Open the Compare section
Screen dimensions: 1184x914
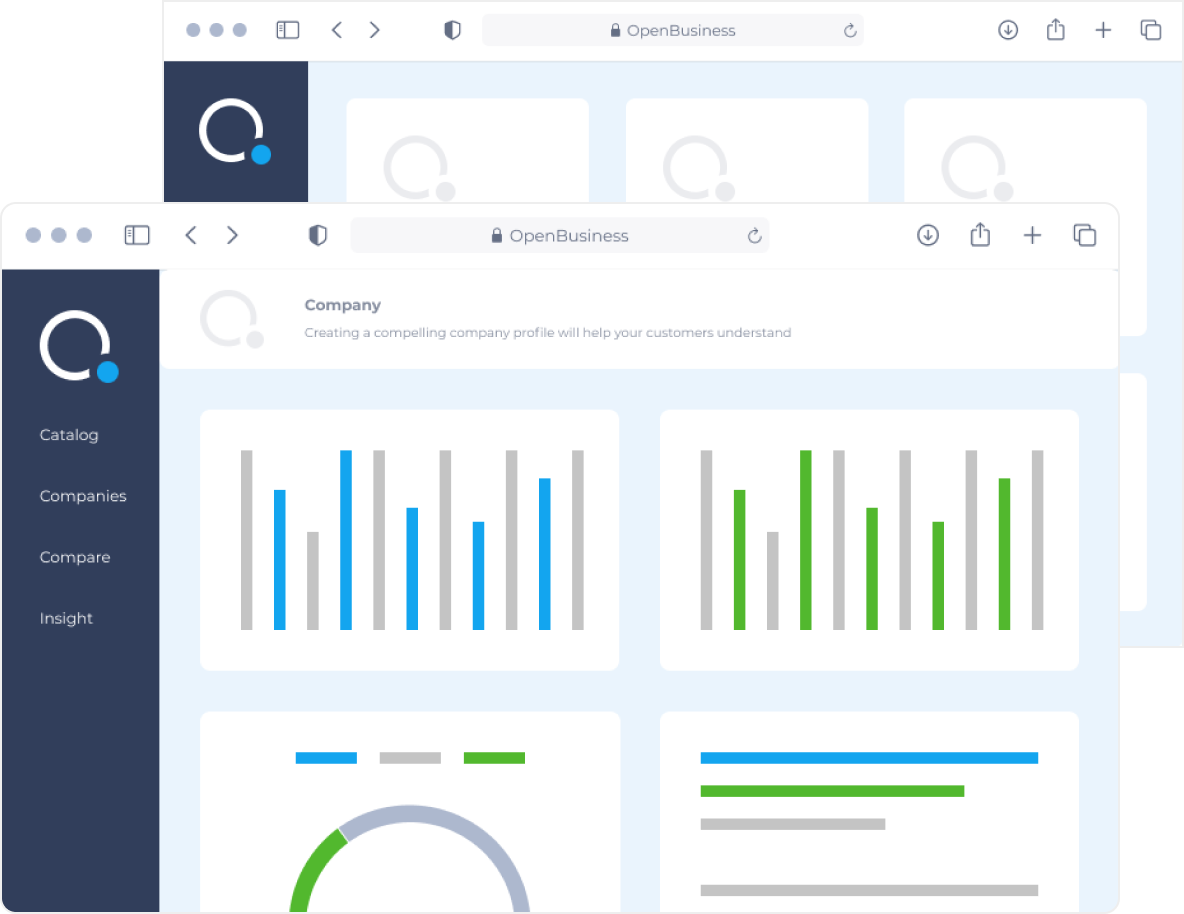click(x=75, y=557)
